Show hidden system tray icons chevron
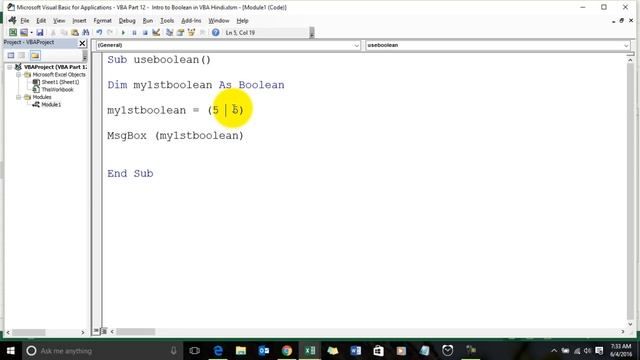This screenshot has width=640, height=360. pyautogui.click(x=553, y=351)
